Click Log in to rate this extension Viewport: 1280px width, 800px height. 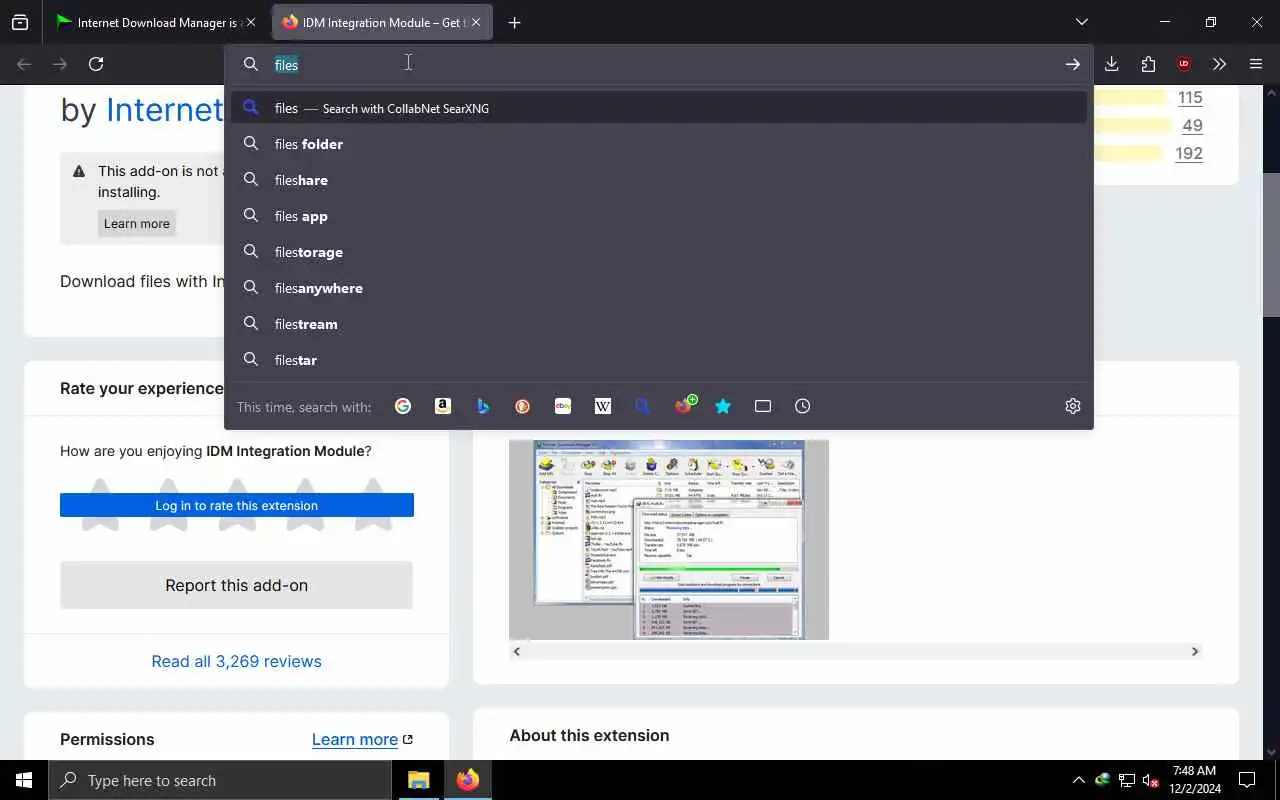[237, 505]
